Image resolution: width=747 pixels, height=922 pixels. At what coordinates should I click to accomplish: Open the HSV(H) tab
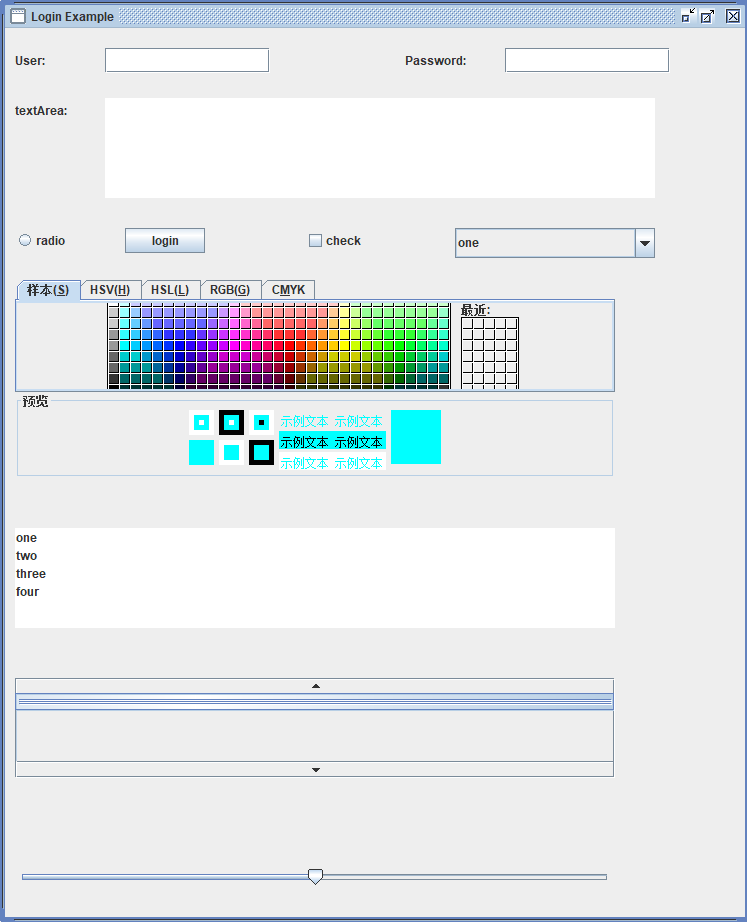click(110, 290)
